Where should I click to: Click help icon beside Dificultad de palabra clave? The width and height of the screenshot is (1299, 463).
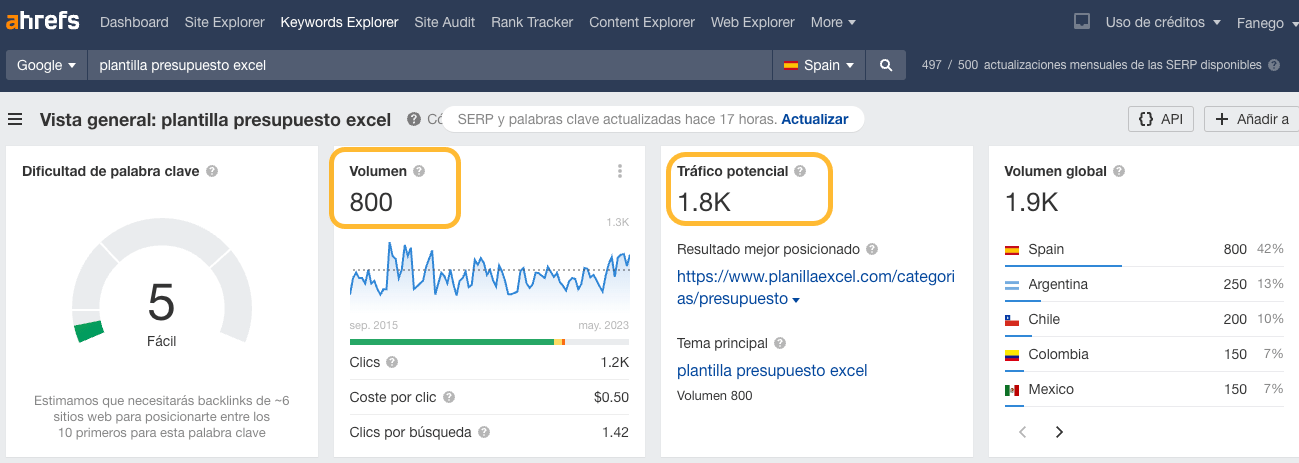[212, 171]
